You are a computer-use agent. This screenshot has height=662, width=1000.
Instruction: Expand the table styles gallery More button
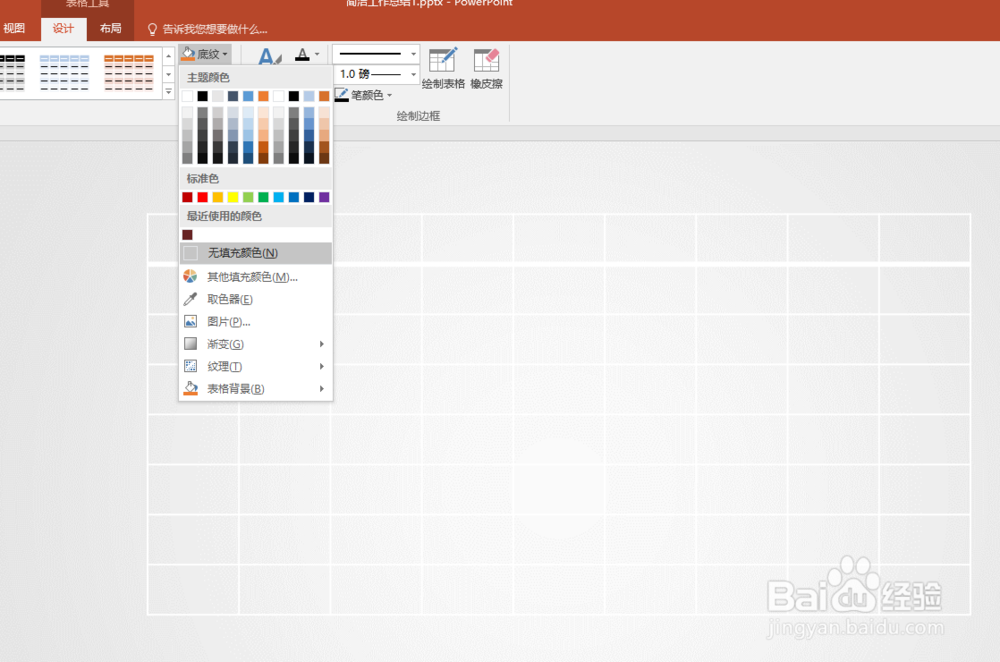point(168,92)
